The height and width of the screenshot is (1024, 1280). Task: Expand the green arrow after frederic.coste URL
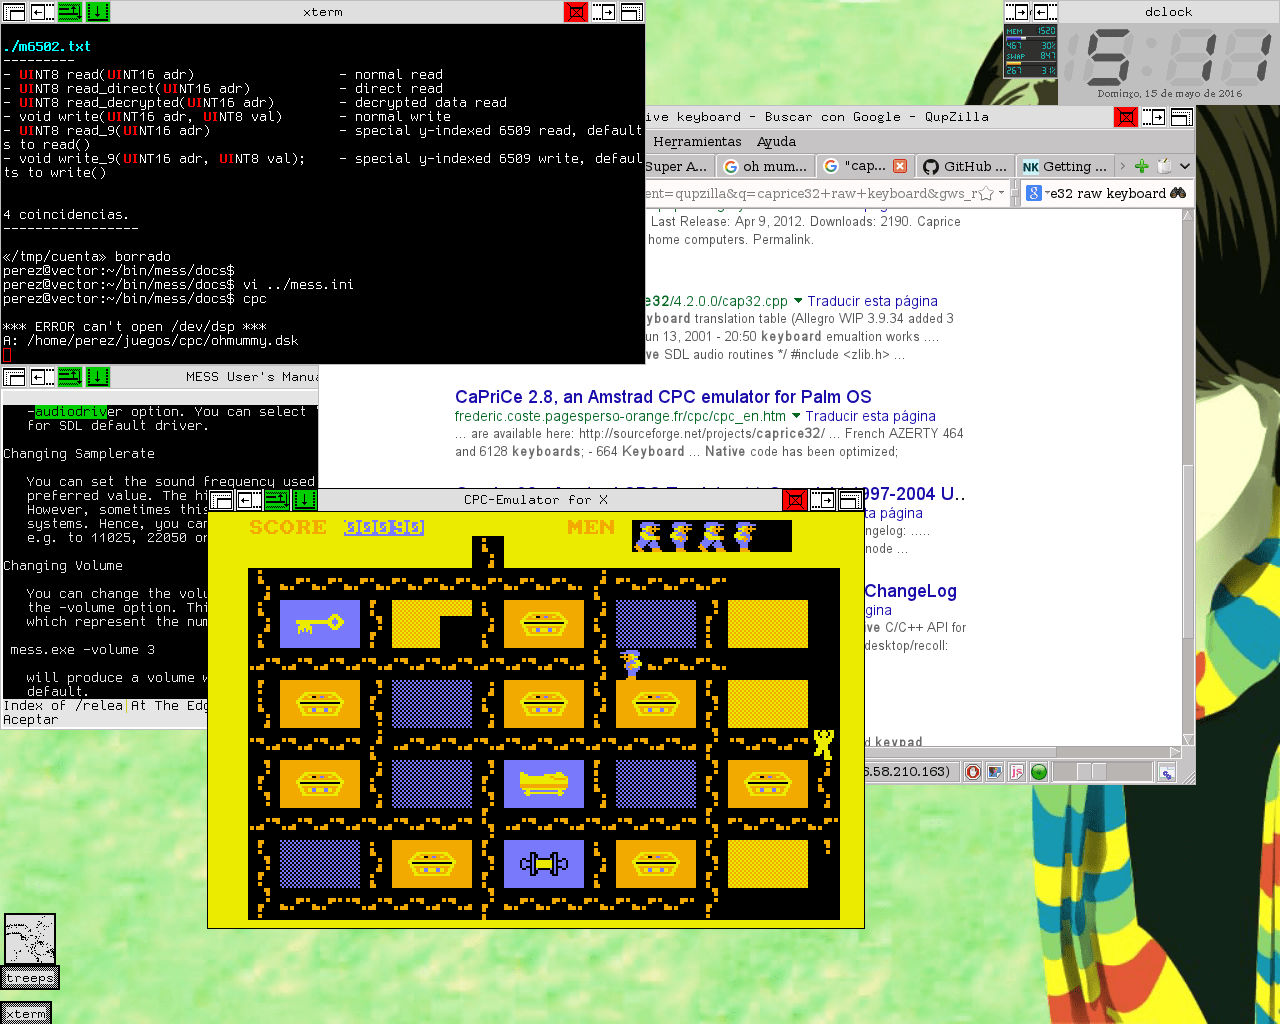tap(796, 416)
